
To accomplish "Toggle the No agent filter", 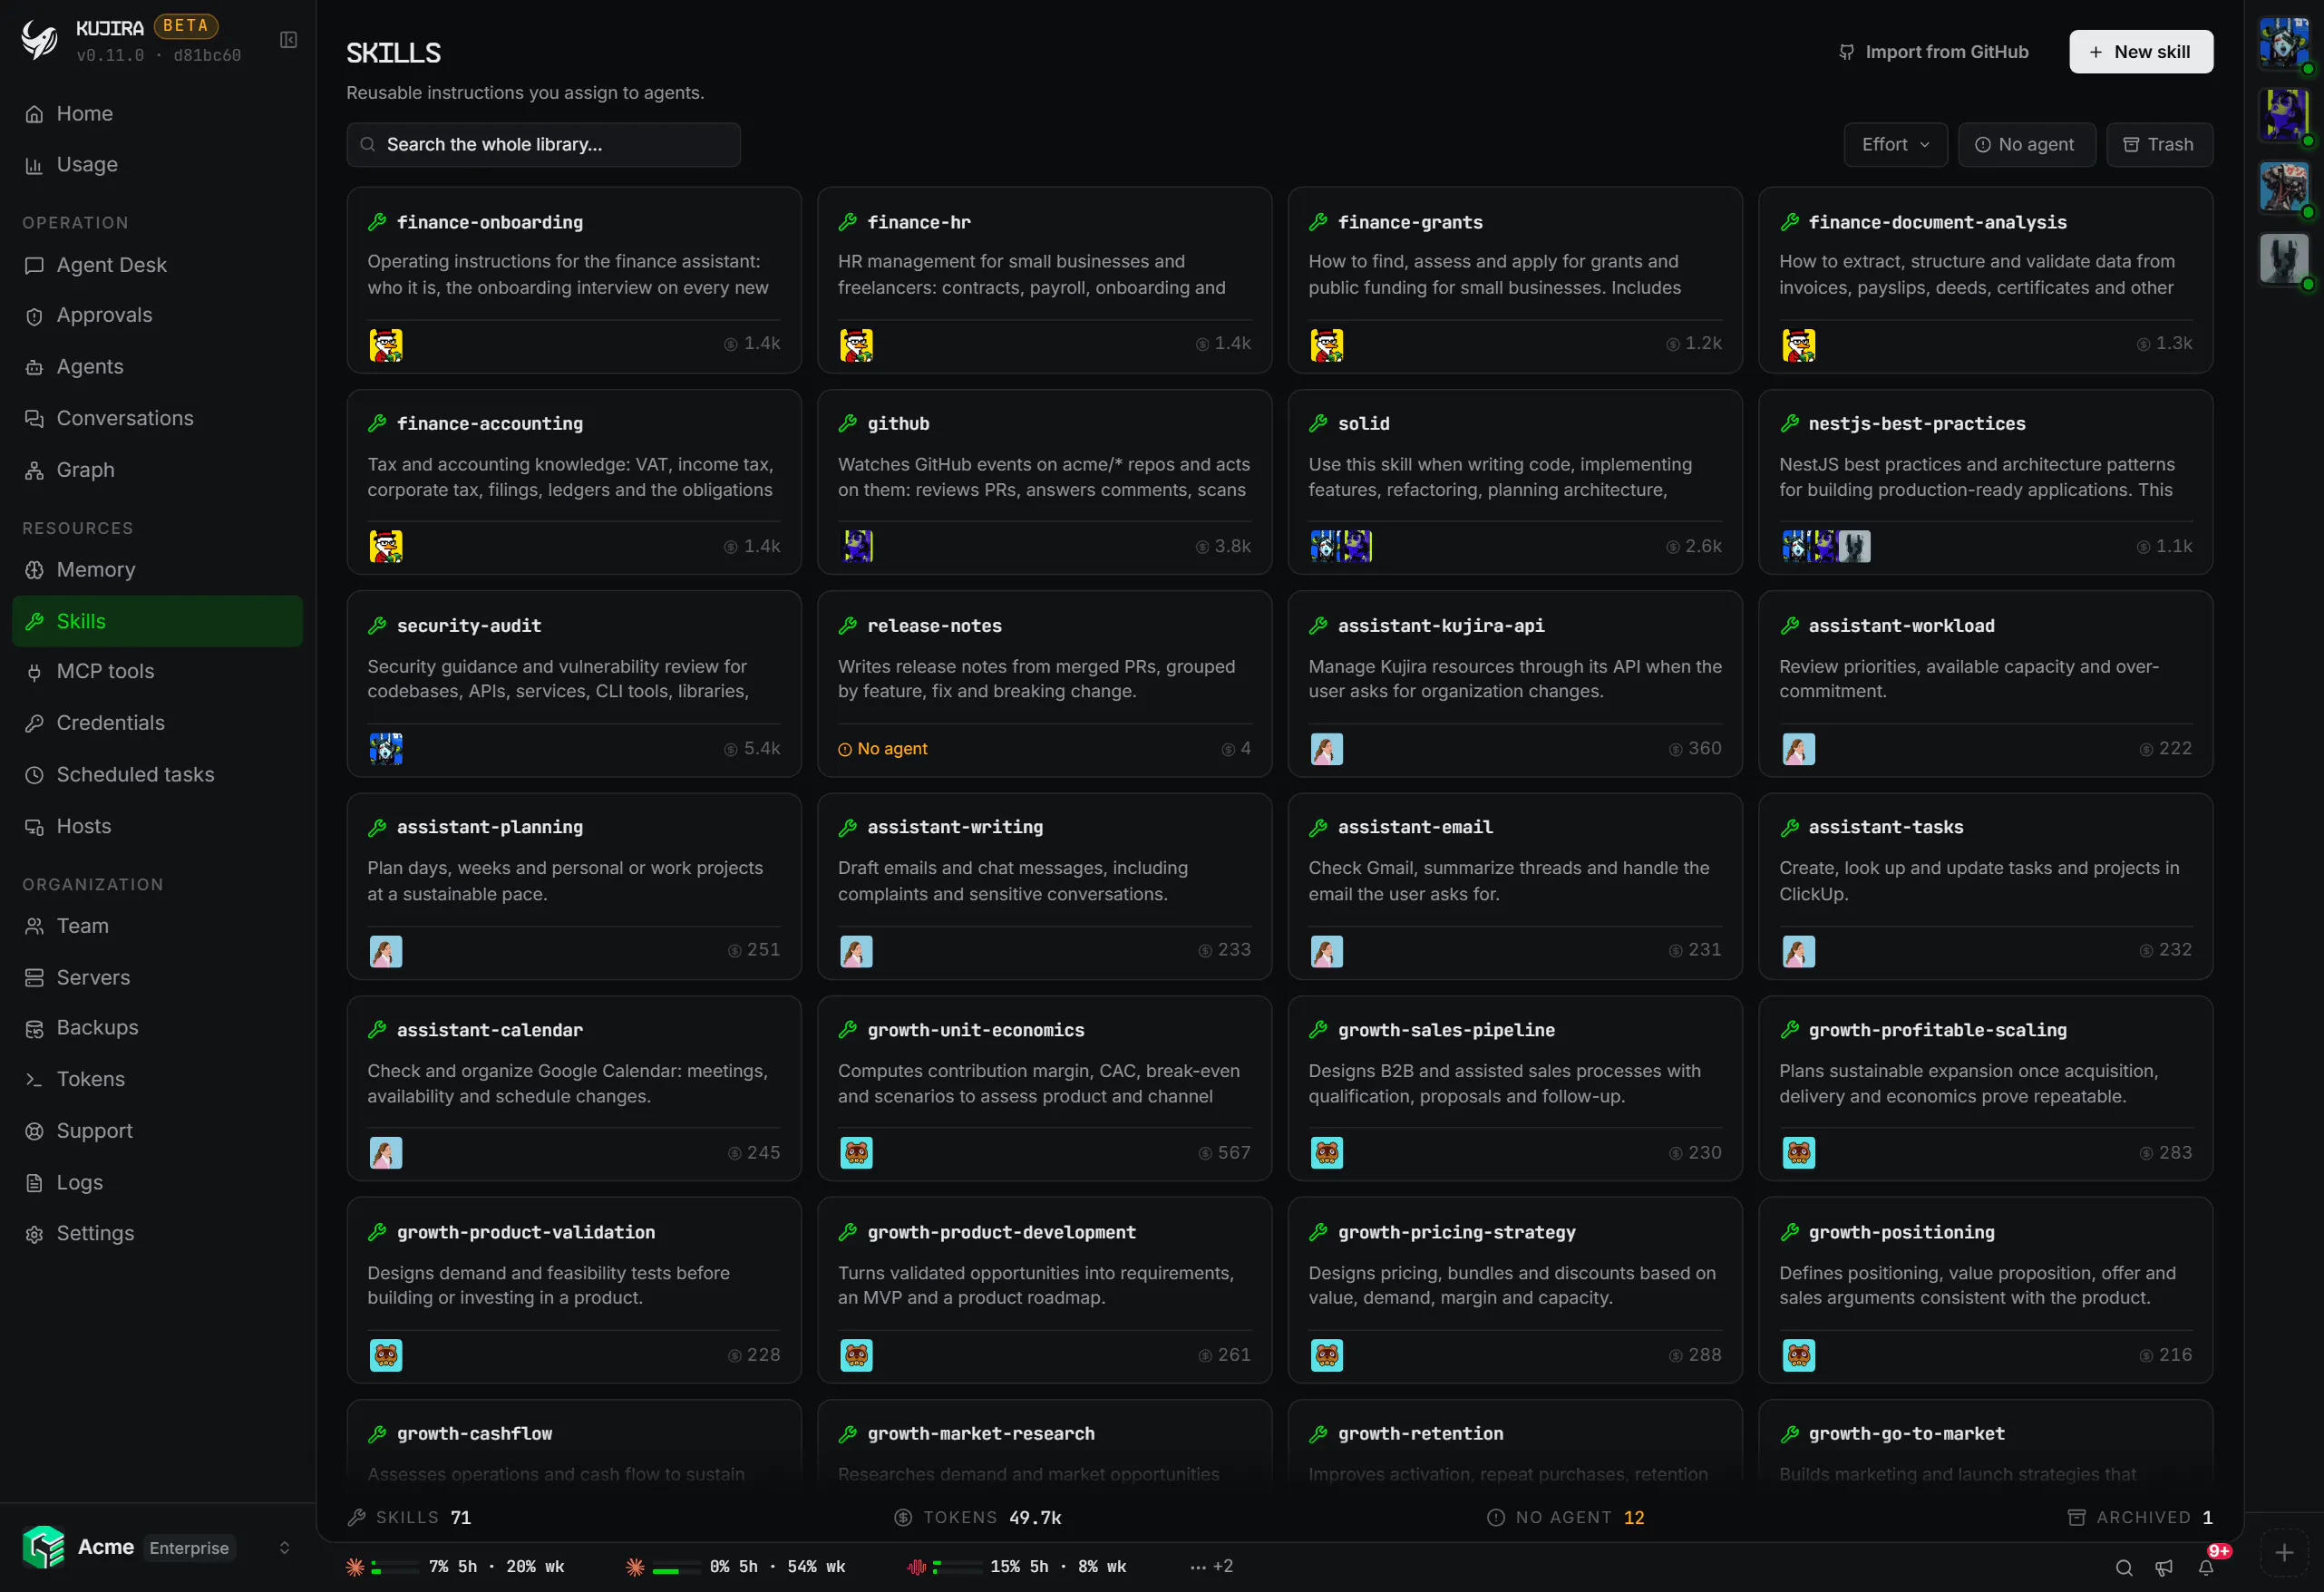I will [x=2026, y=145].
